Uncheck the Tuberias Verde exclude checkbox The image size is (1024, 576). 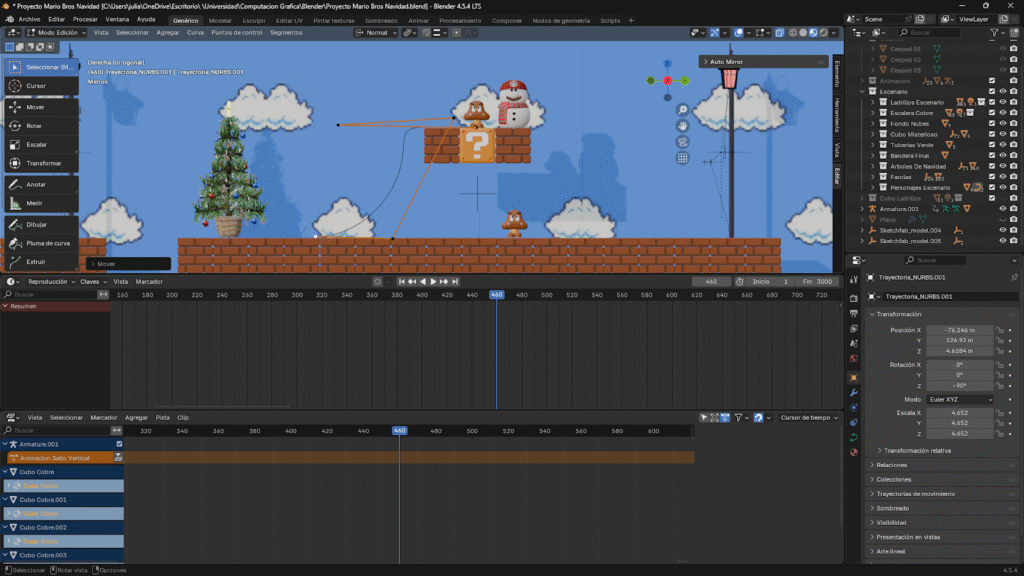pos(992,145)
